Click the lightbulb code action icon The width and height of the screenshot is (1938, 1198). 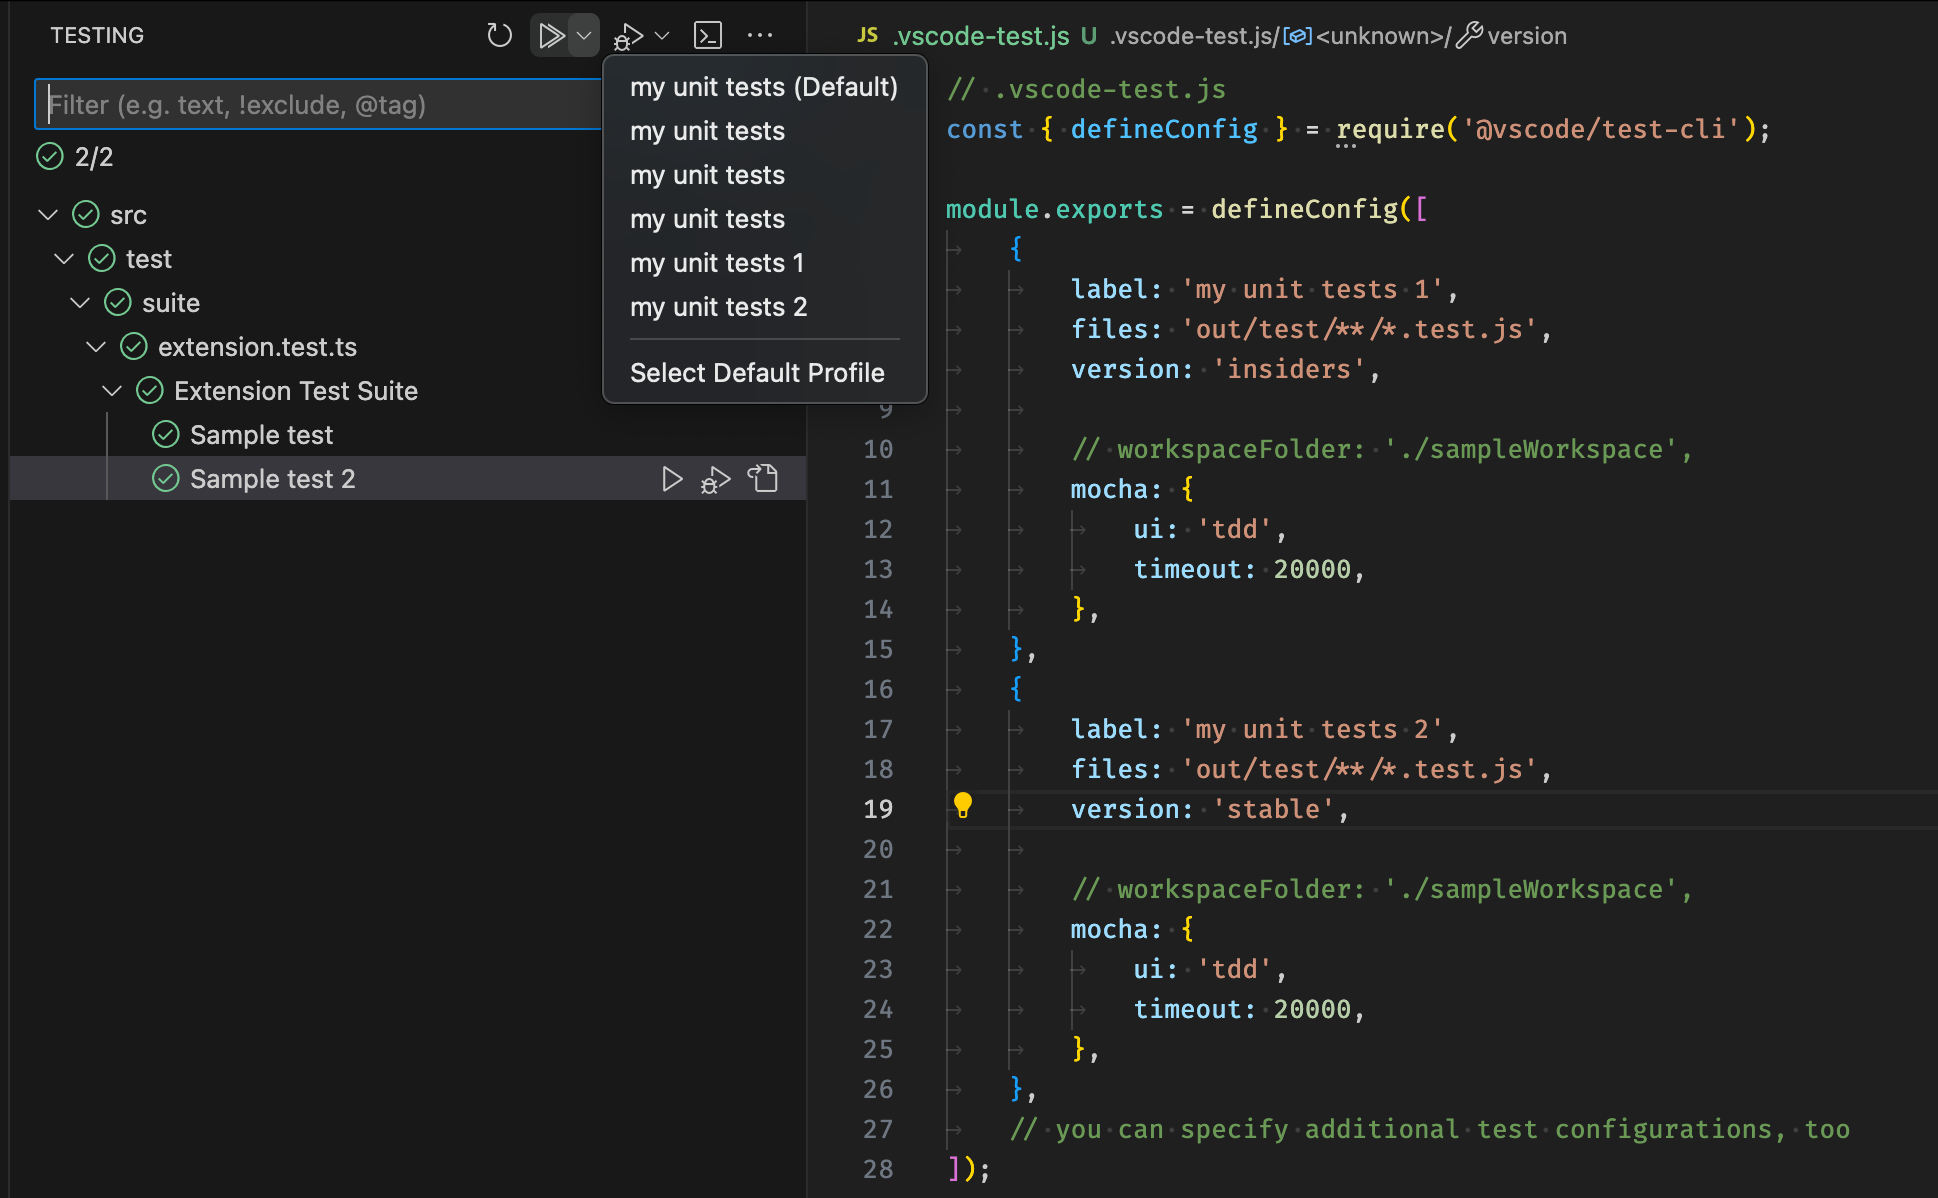coord(962,805)
